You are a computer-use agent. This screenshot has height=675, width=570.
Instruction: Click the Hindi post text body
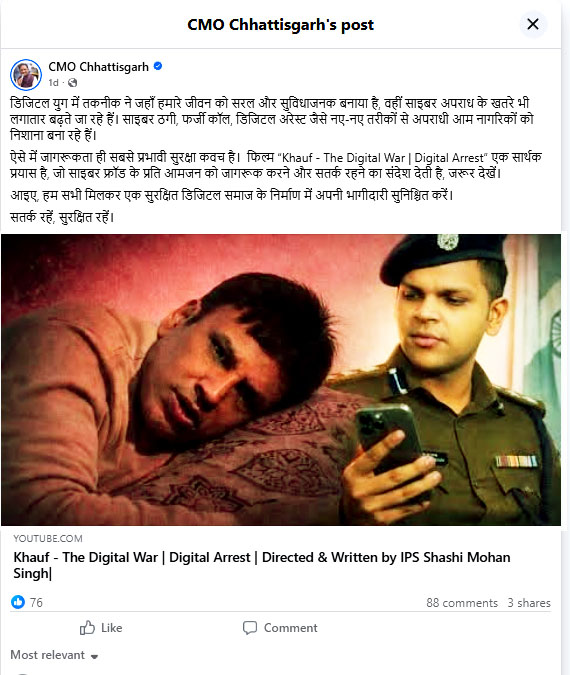(x=276, y=160)
